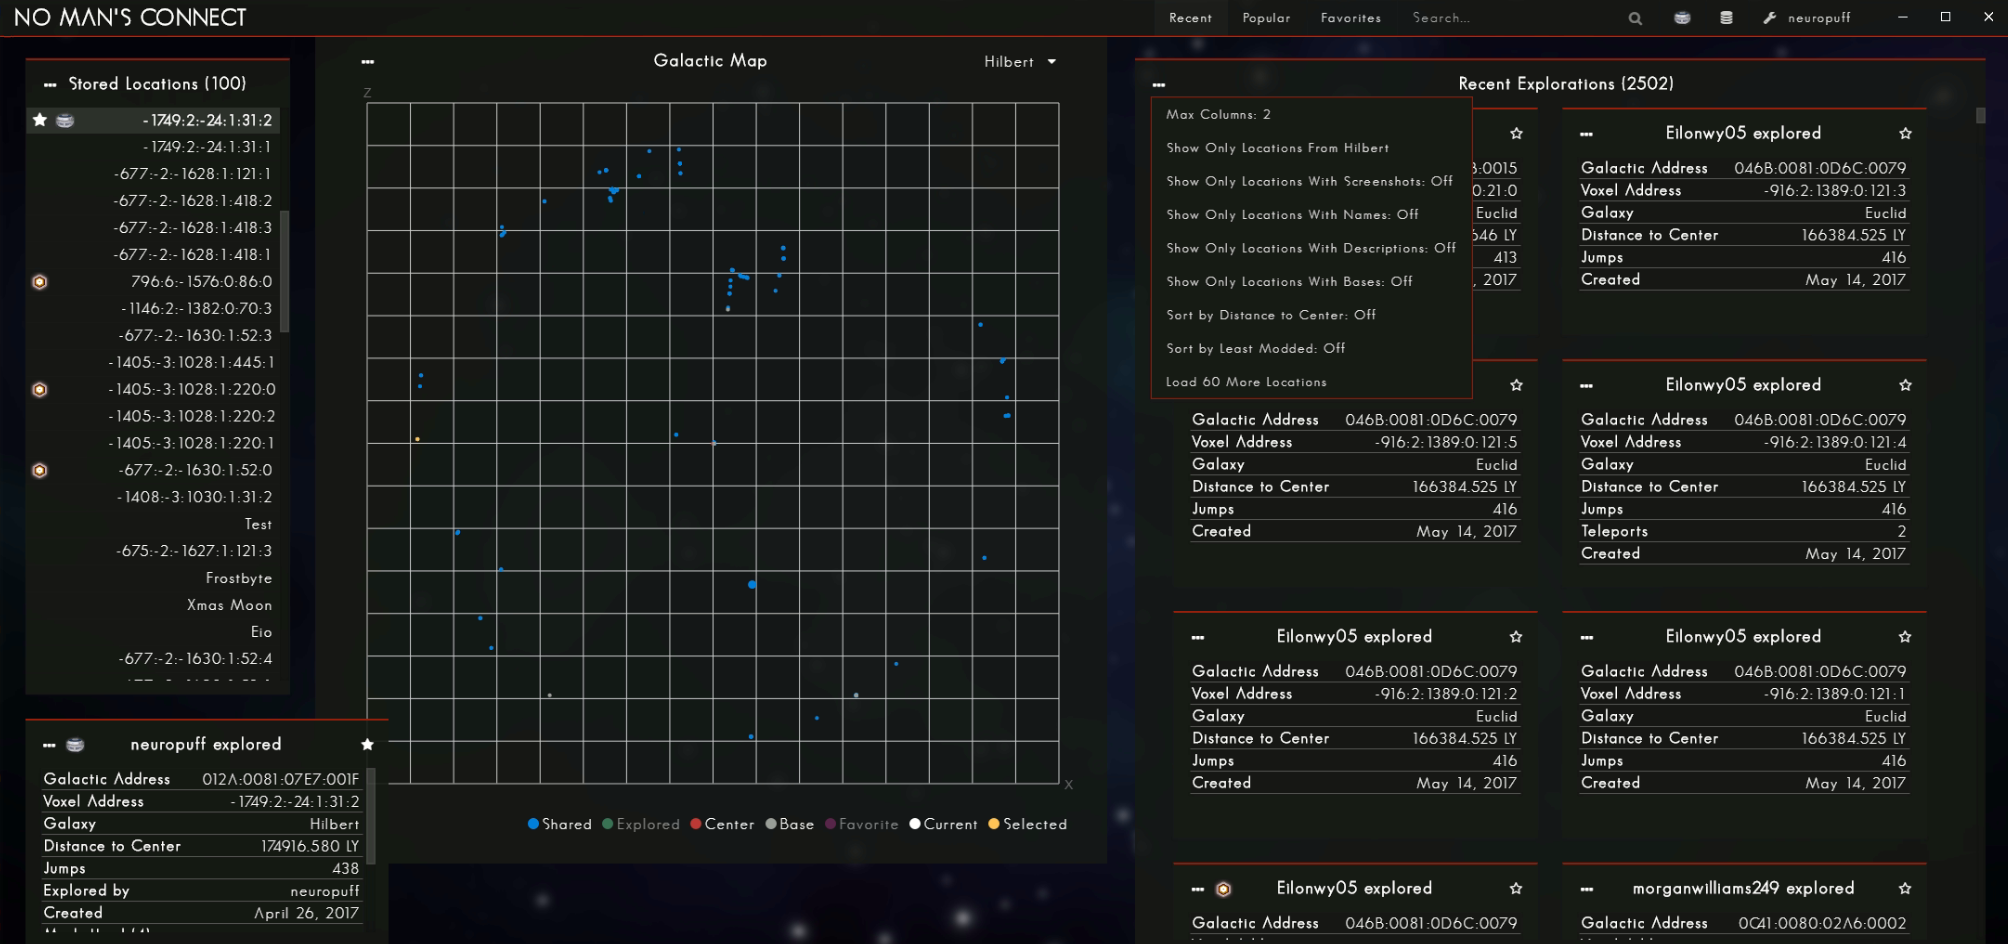Favorite the bottom Eilonwy05 card with base icon
2008x944 pixels.
1516,889
